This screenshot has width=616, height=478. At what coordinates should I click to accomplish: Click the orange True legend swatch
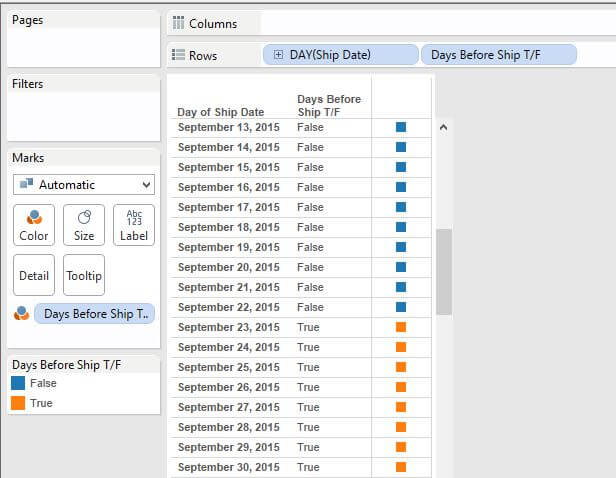(19, 403)
